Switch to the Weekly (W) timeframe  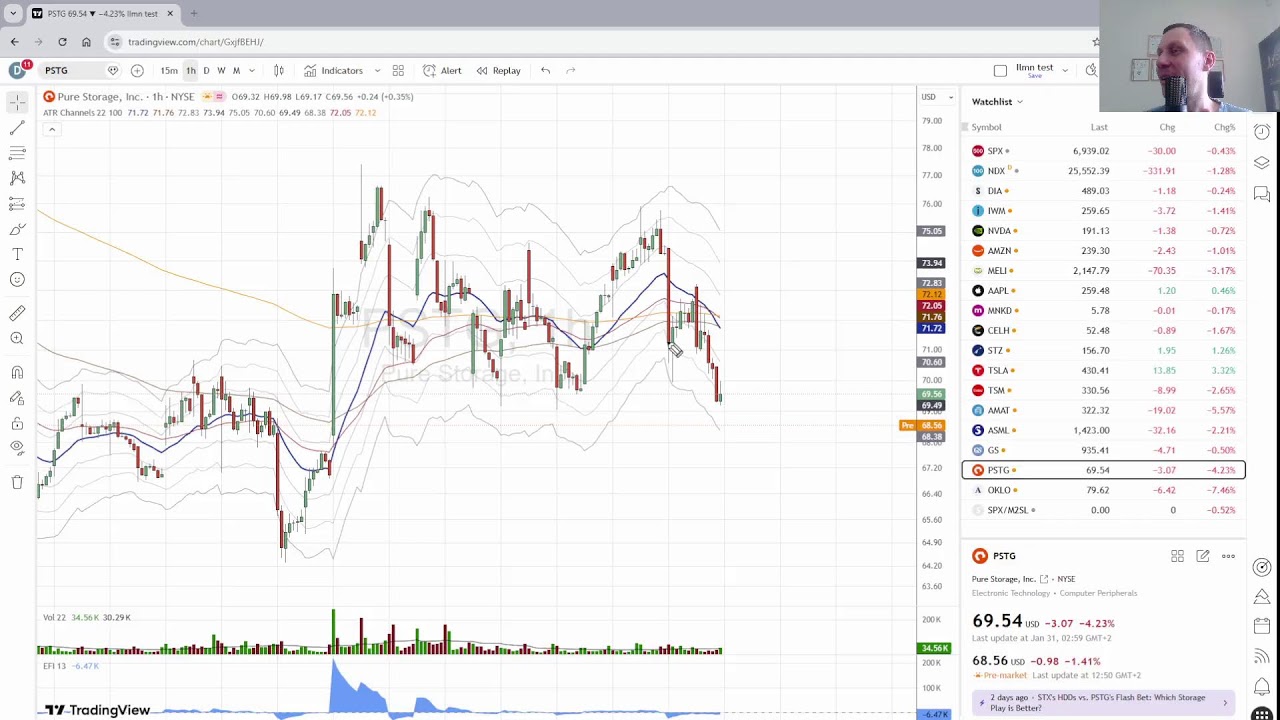tap(221, 70)
